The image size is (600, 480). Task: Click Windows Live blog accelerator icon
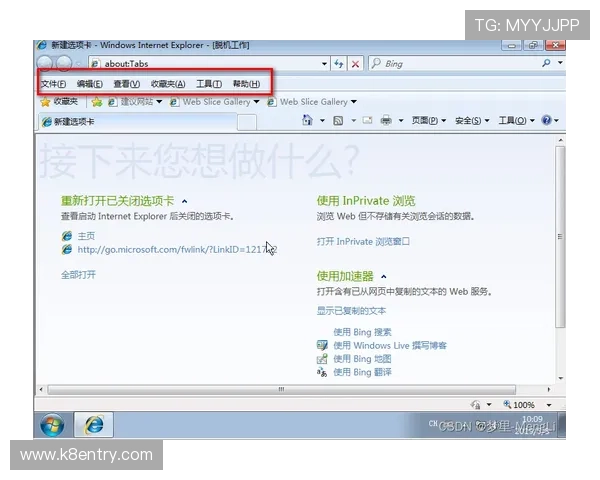coord(322,345)
